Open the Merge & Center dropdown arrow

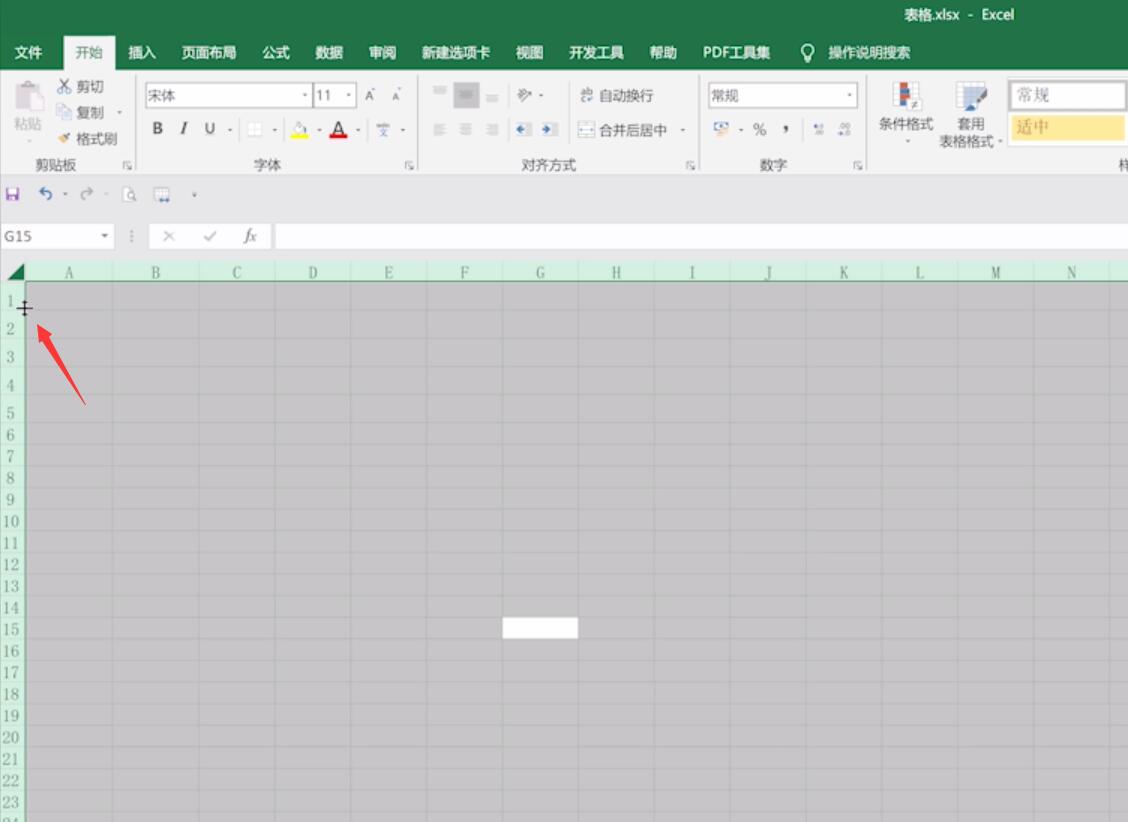pyautogui.click(x=683, y=130)
